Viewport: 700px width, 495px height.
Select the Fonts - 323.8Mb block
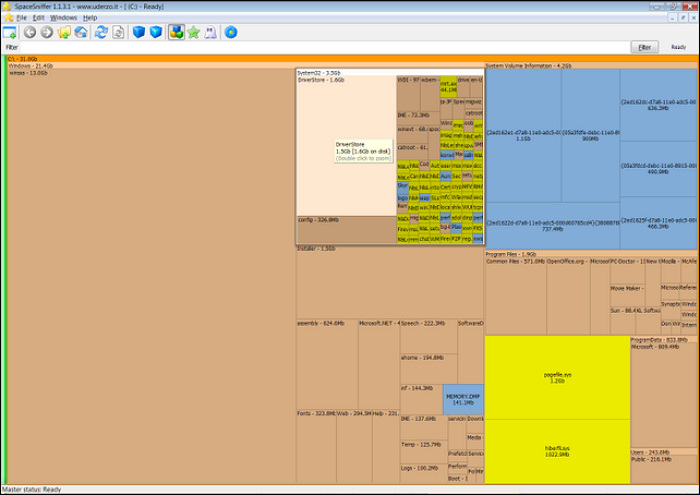(x=316, y=446)
